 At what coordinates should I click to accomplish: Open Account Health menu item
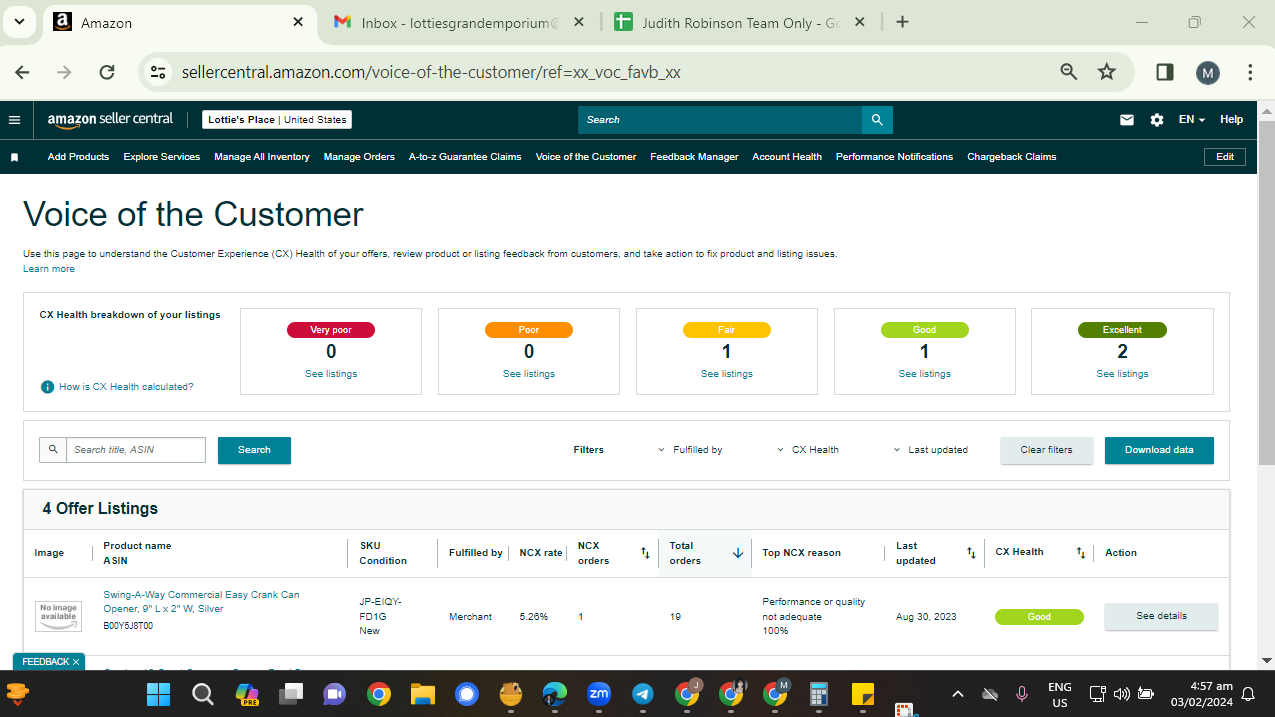pos(787,157)
